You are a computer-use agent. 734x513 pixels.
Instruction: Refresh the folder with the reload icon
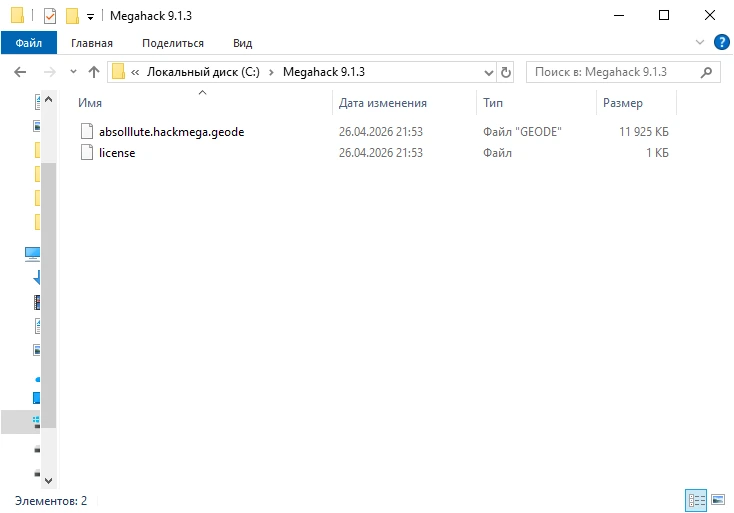click(506, 73)
